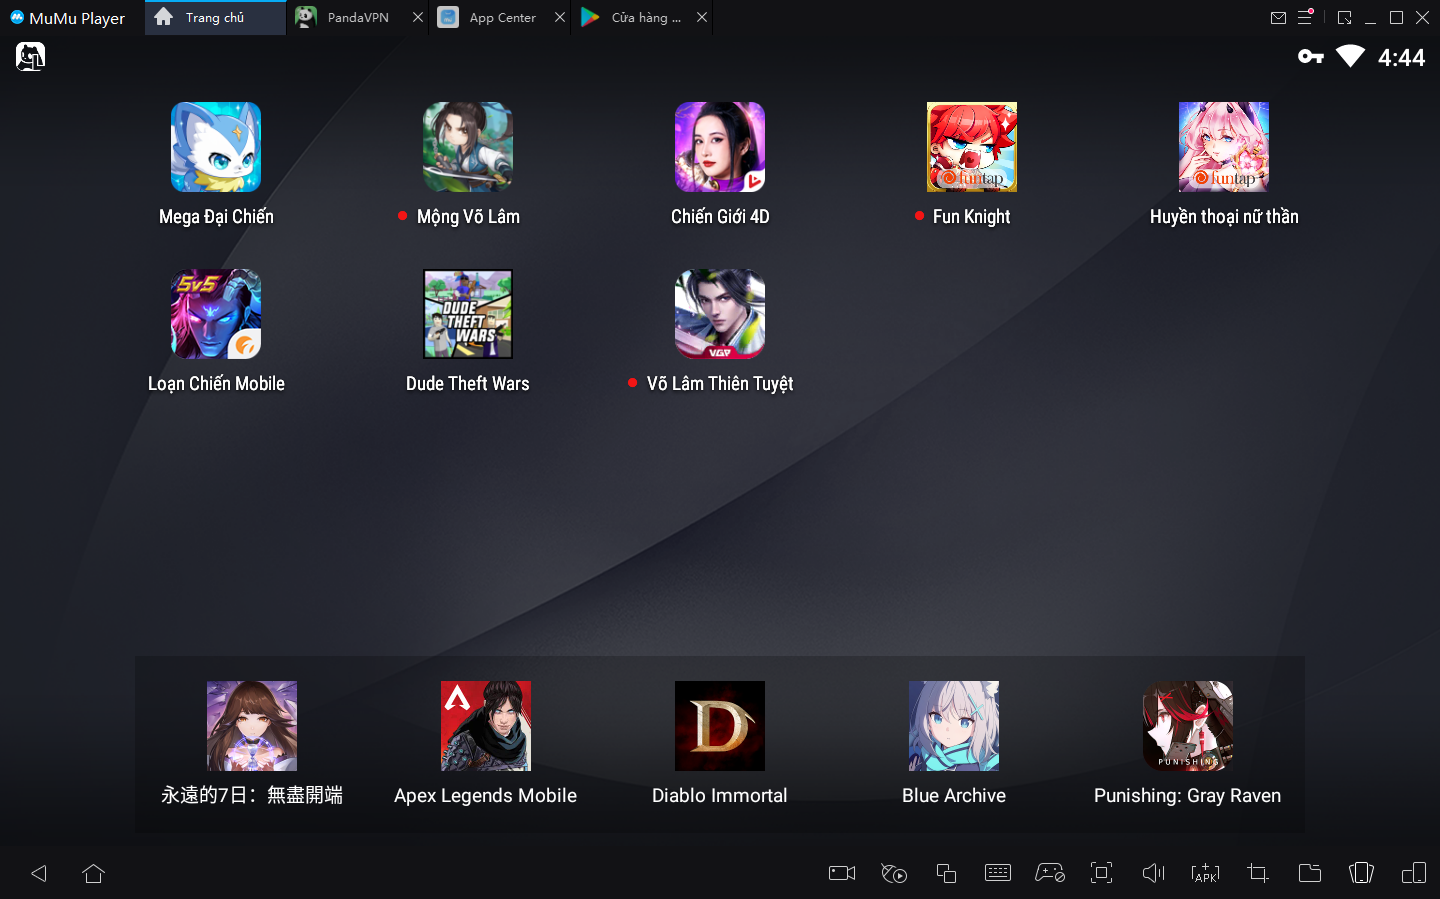Close the PandaVPN tab
The height and width of the screenshot is (899, 1440).
click(x=418, y=18)
